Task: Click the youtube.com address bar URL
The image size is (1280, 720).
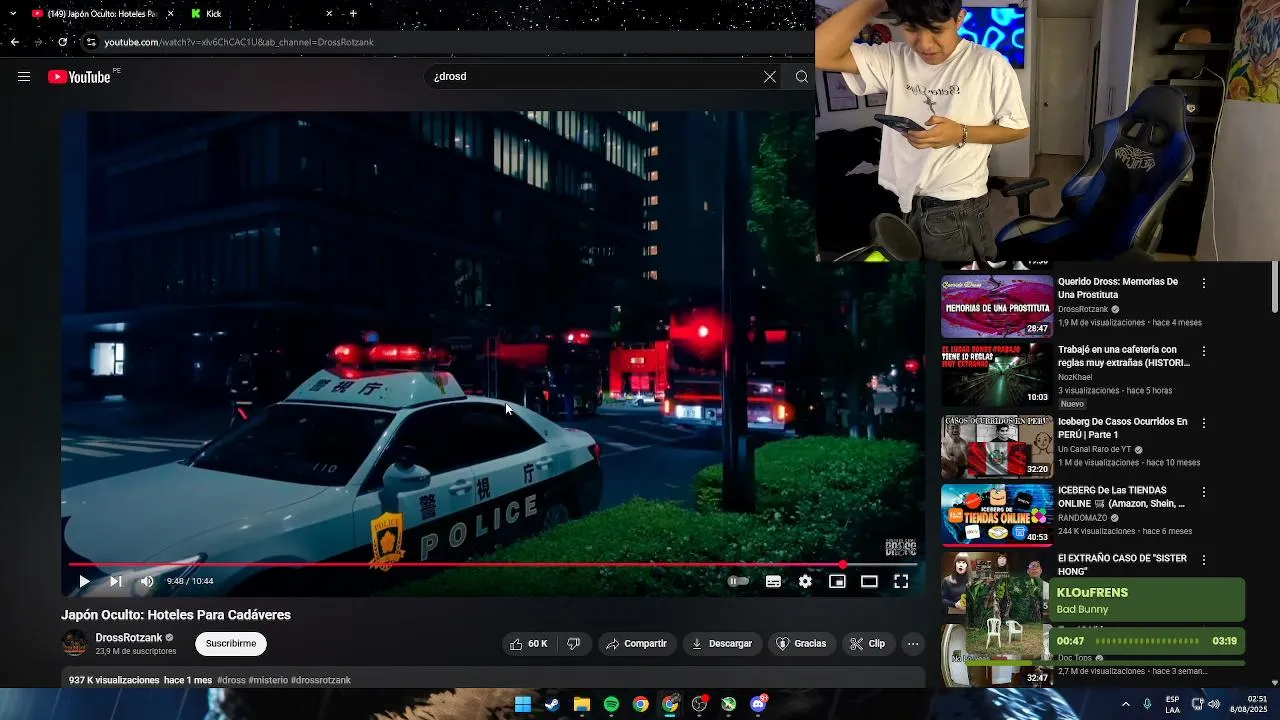Action: point(239,42)
